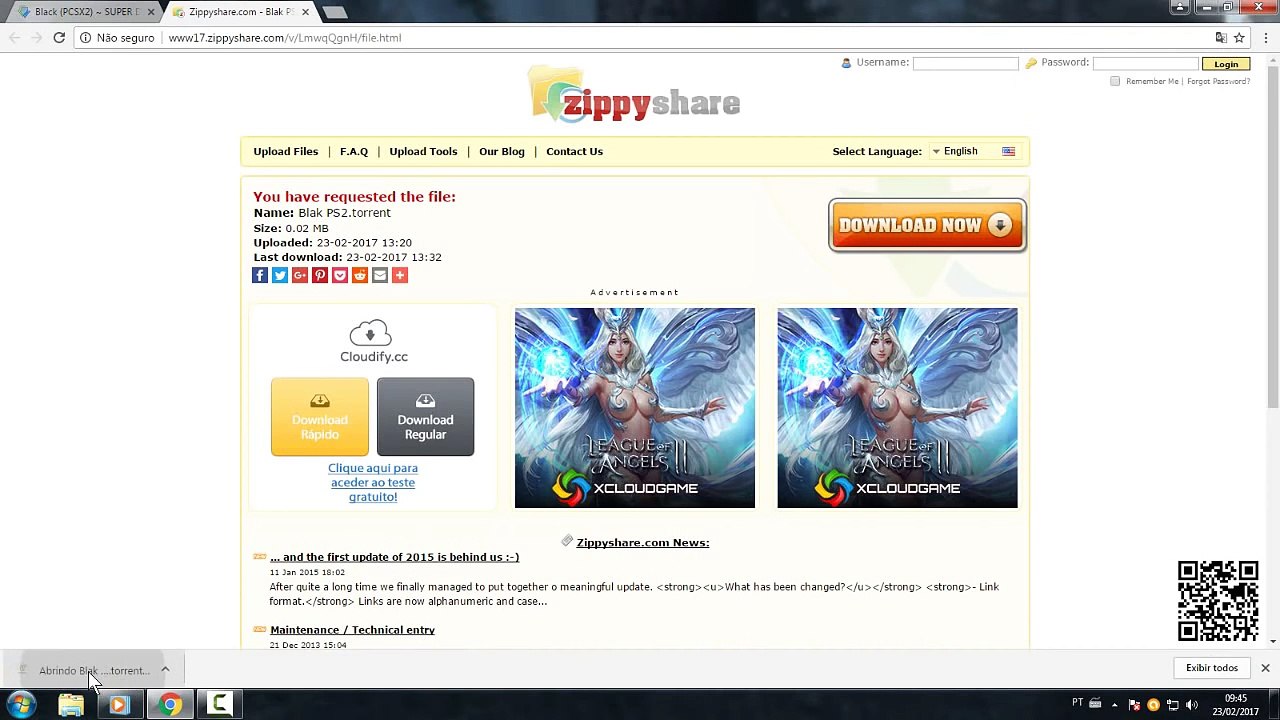
Task: Open taskbar clock showing 09:45
Action: click(1236, 705)
